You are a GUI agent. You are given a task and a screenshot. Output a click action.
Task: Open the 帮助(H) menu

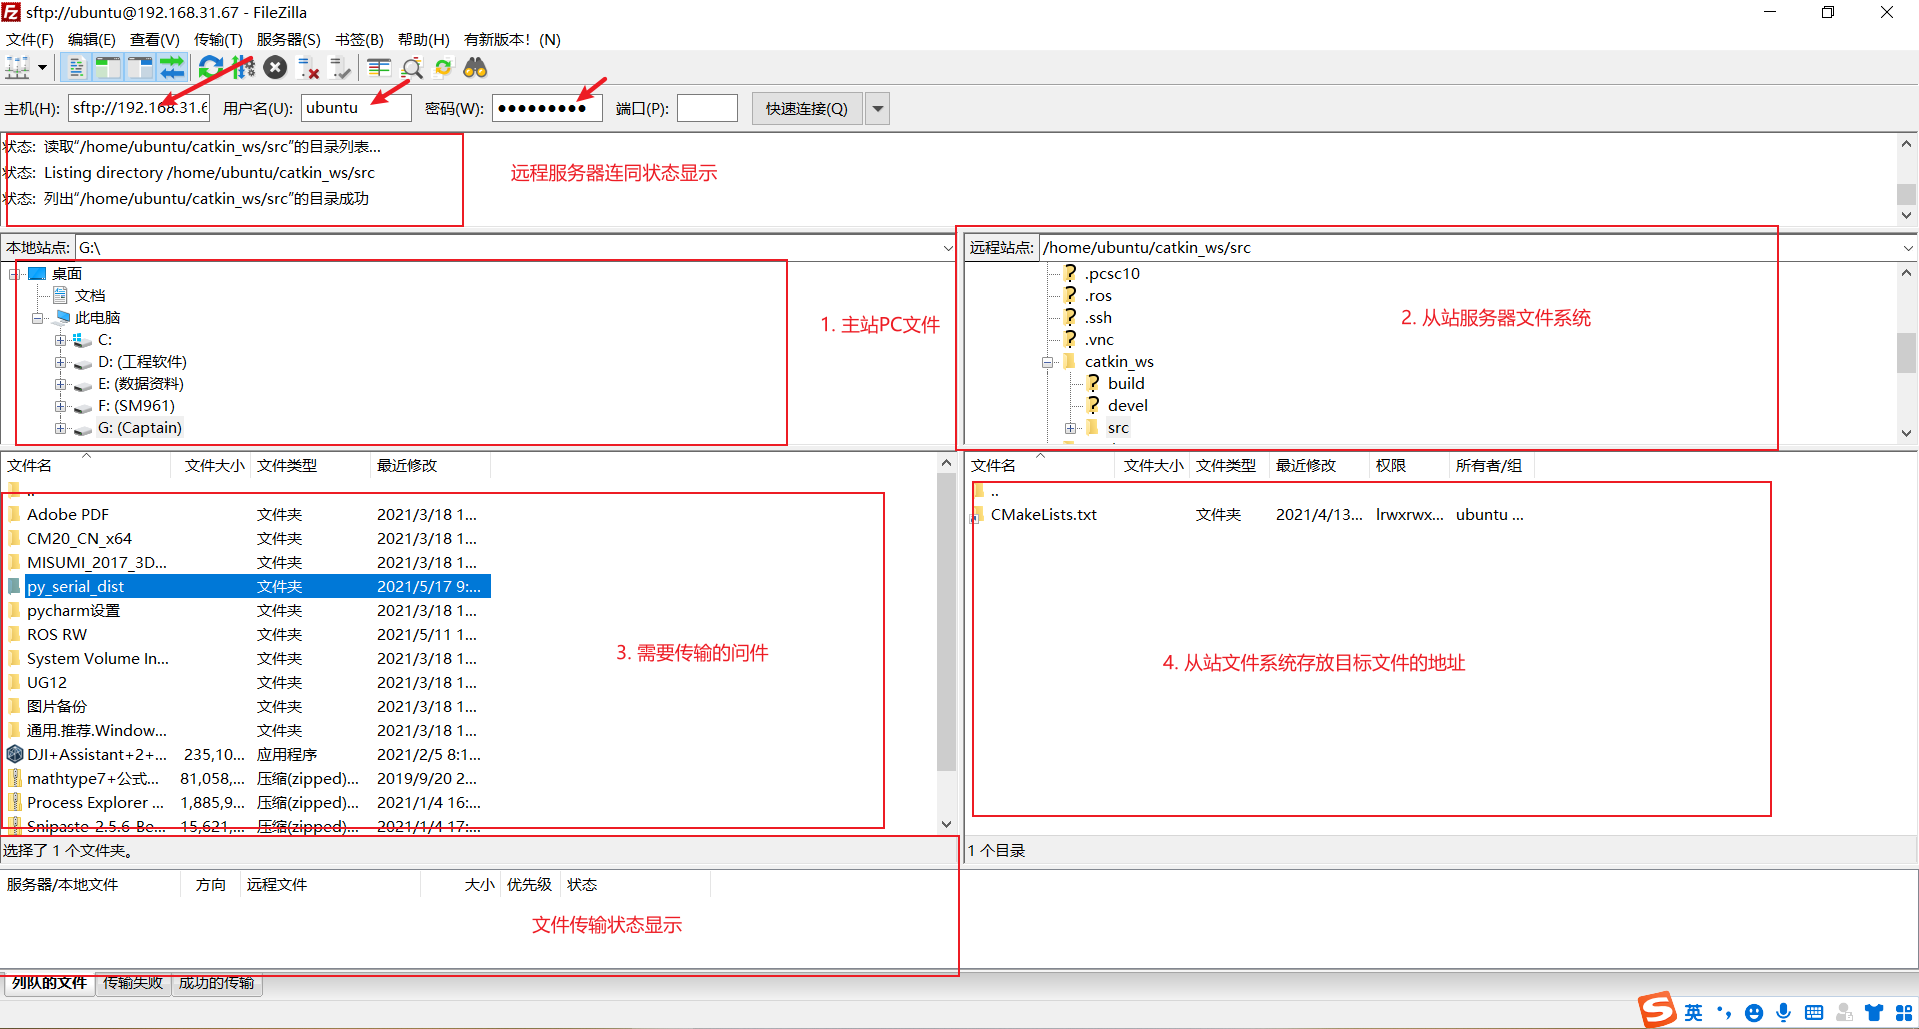424,40
